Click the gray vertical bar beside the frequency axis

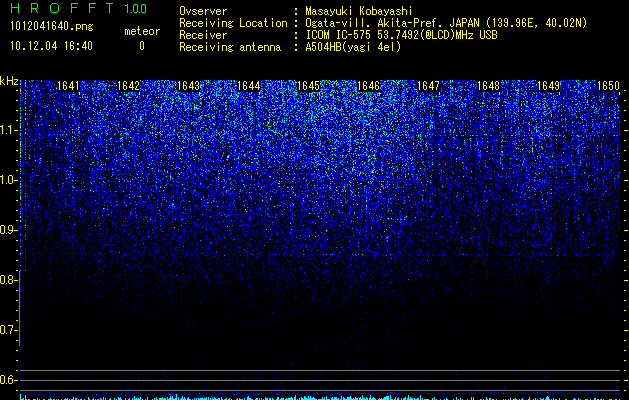point(19,308)
